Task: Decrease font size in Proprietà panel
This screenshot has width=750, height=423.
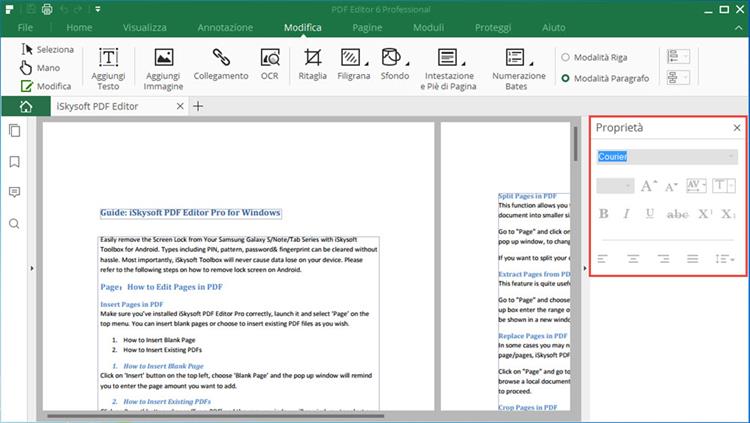Action: [x=672, y=186]
